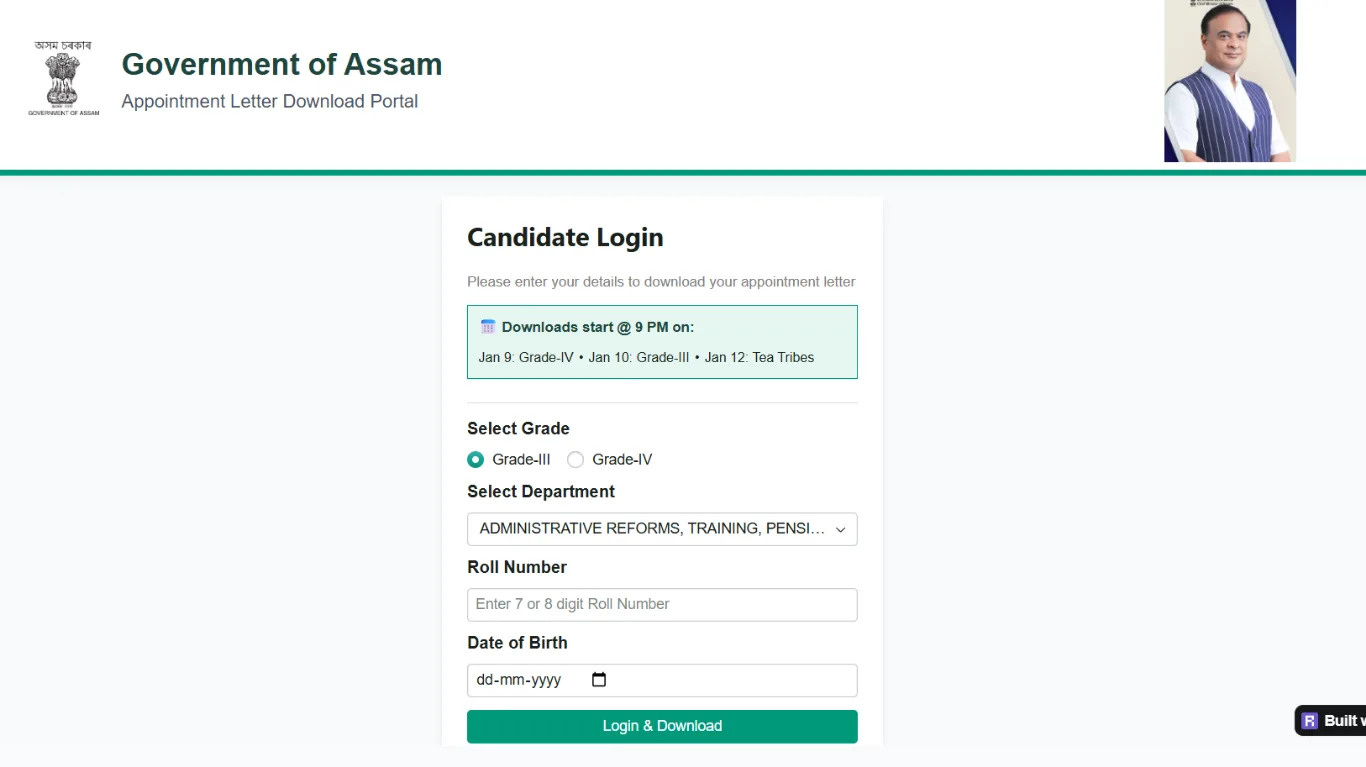Image resolution: width=1366 pixels, height=767 pixels.
Task: Click the Grade-III option circle indicator
Action: click(475, 459)
